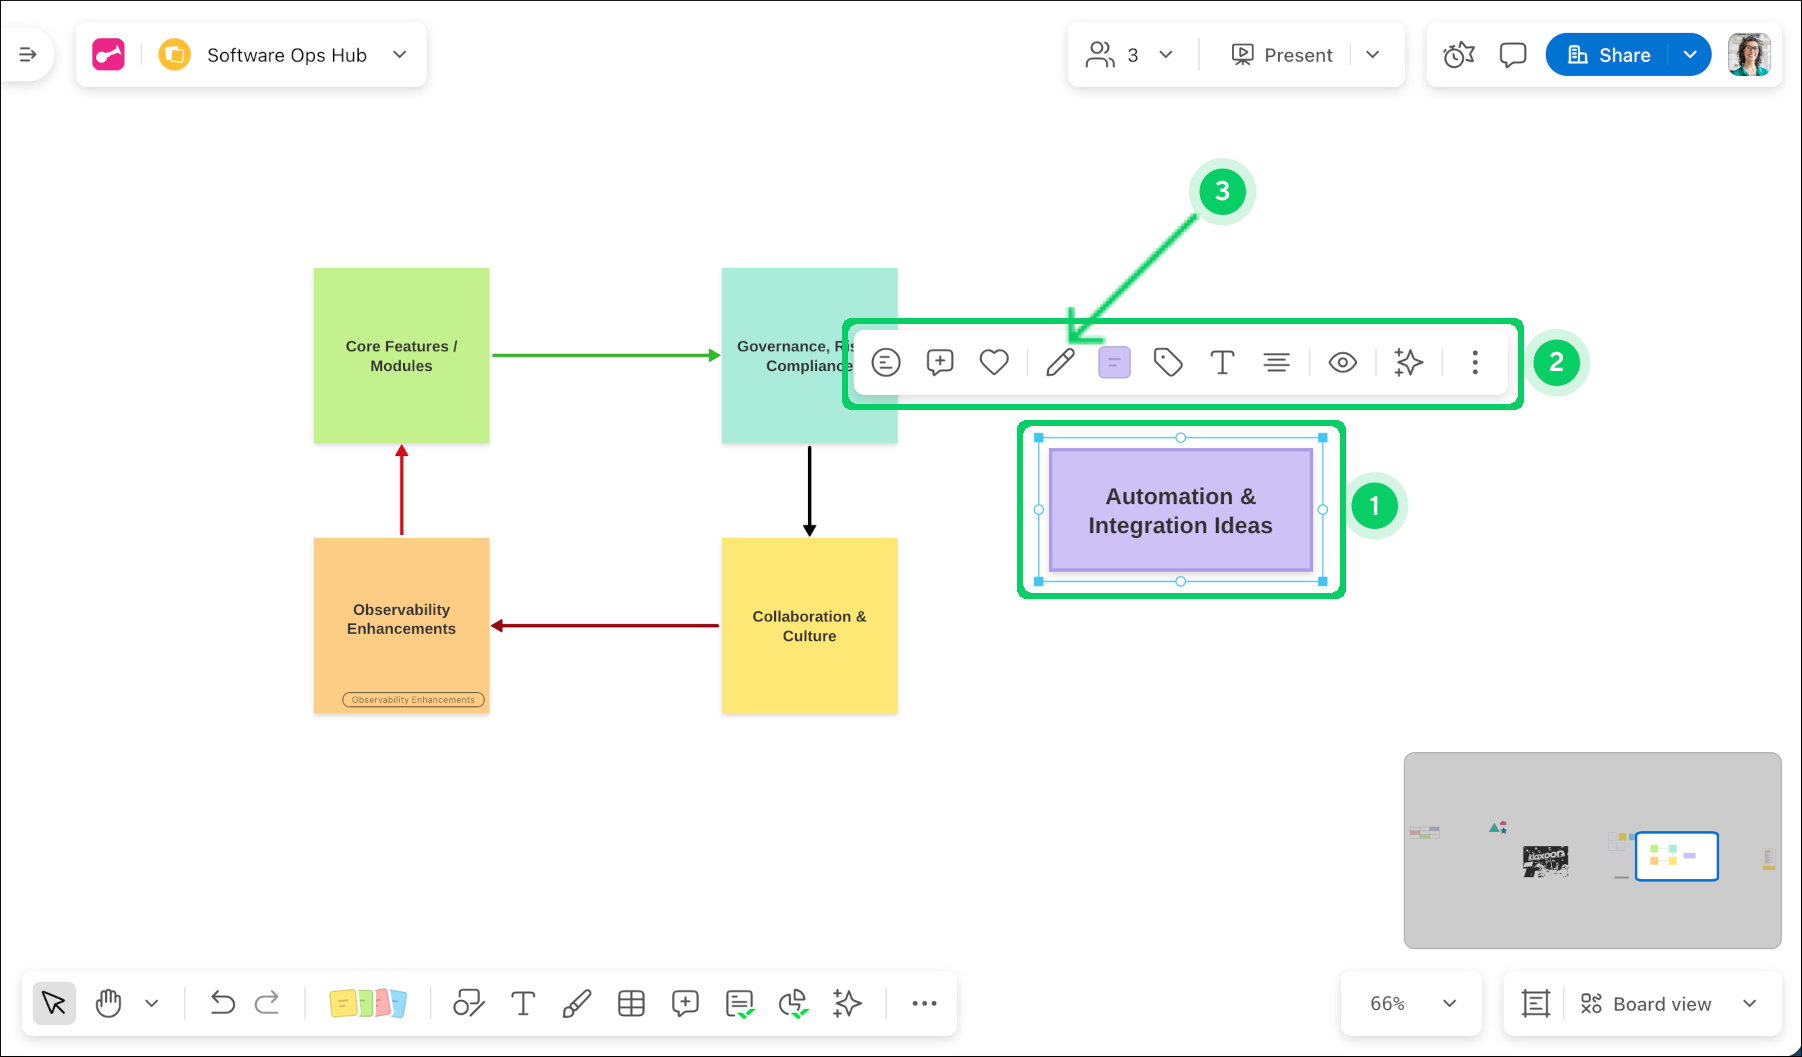Image resolution: width=1802 pixels, height=1057 pixels.
Task: Insert a table from bottom toolbar
Action: [x=631, y=1003]
